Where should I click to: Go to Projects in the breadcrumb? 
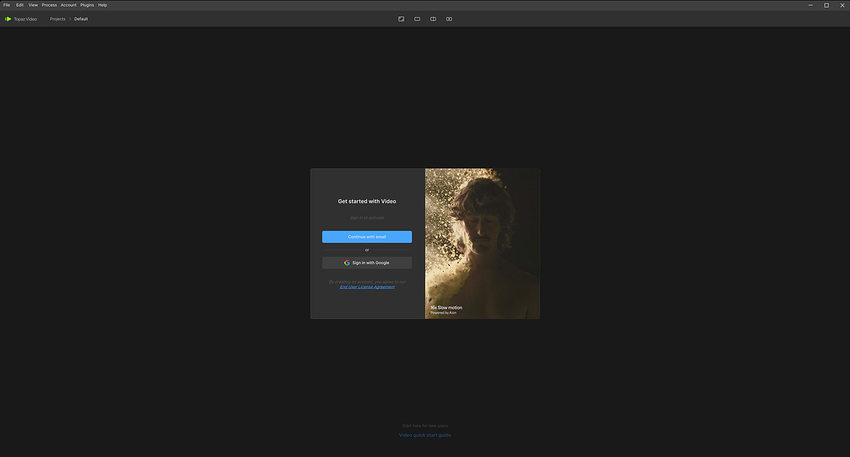click(57, 19)
